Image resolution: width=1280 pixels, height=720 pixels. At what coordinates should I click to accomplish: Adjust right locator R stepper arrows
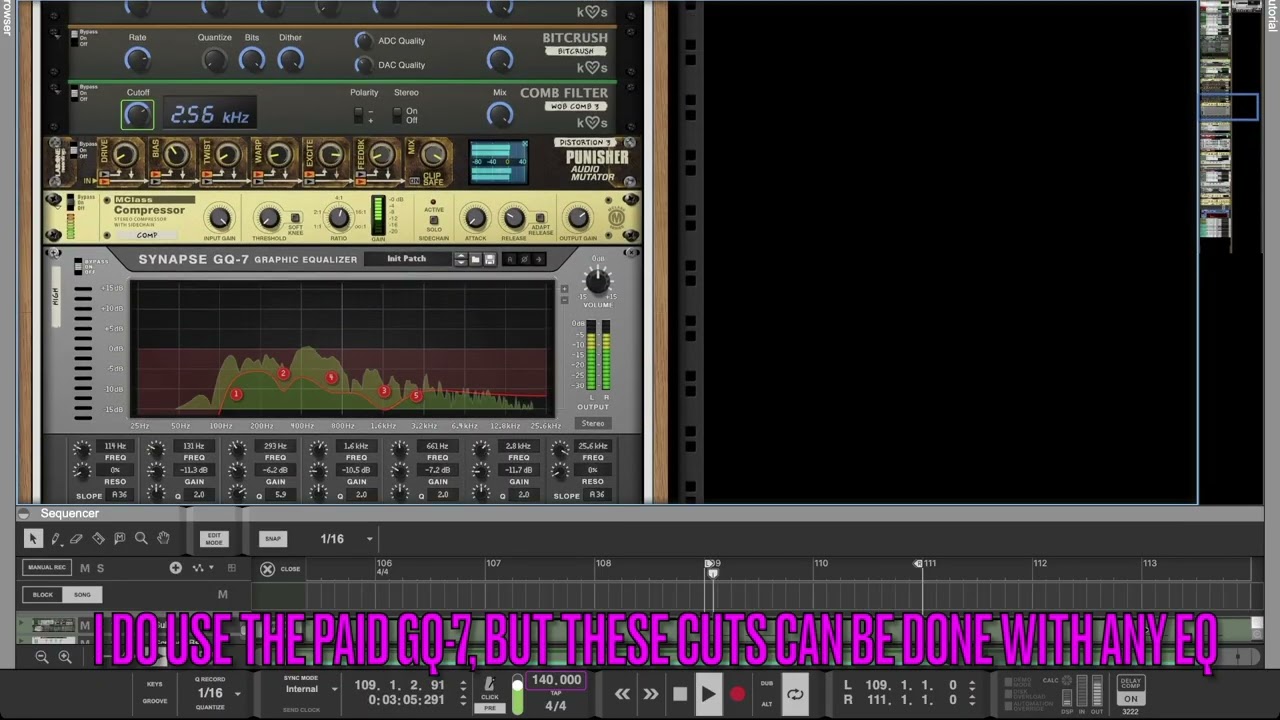(x=972, y=700)
